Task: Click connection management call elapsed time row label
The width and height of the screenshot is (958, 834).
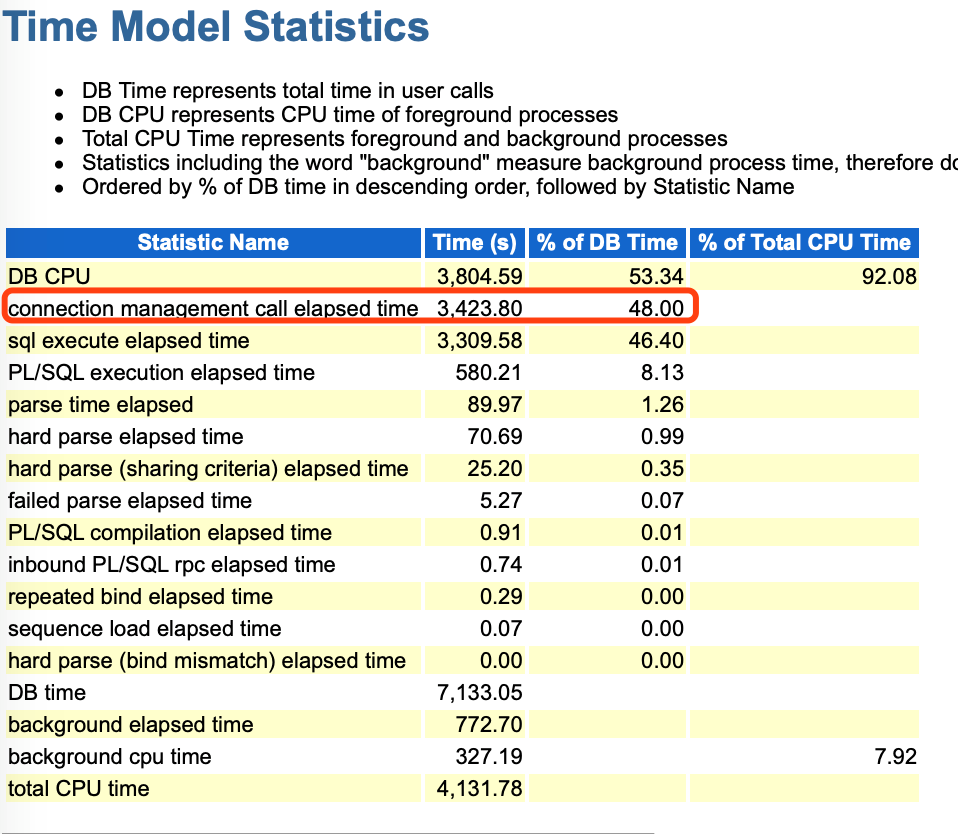Action: [213, 309]
